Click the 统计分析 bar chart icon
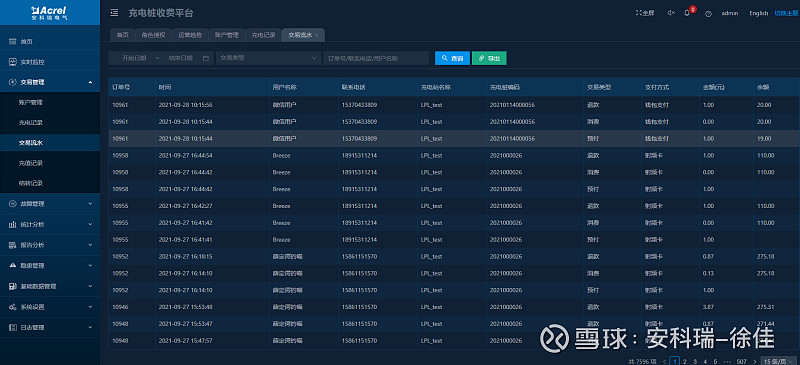800x365 pixels. 13,224
